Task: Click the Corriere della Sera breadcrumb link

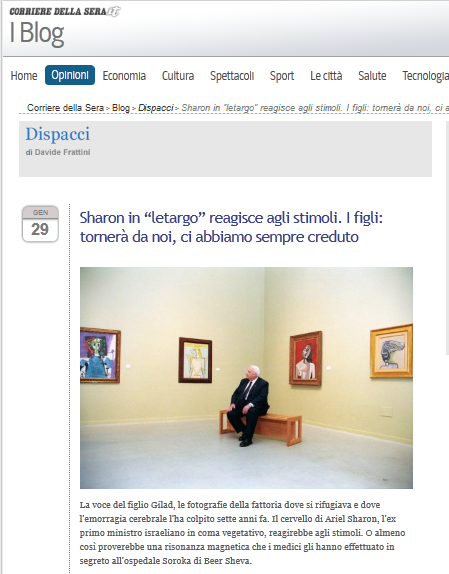Action: tap(66, 108)
